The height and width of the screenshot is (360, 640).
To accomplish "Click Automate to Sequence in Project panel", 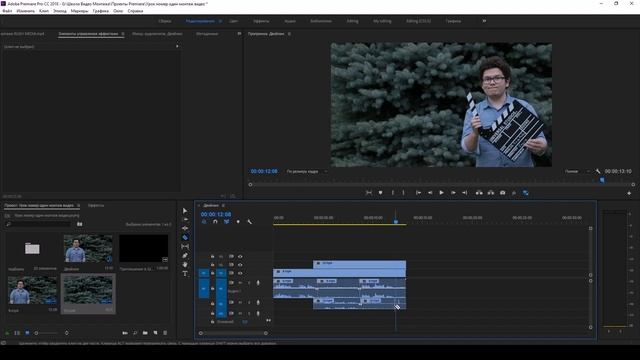I will coord(125,333).
